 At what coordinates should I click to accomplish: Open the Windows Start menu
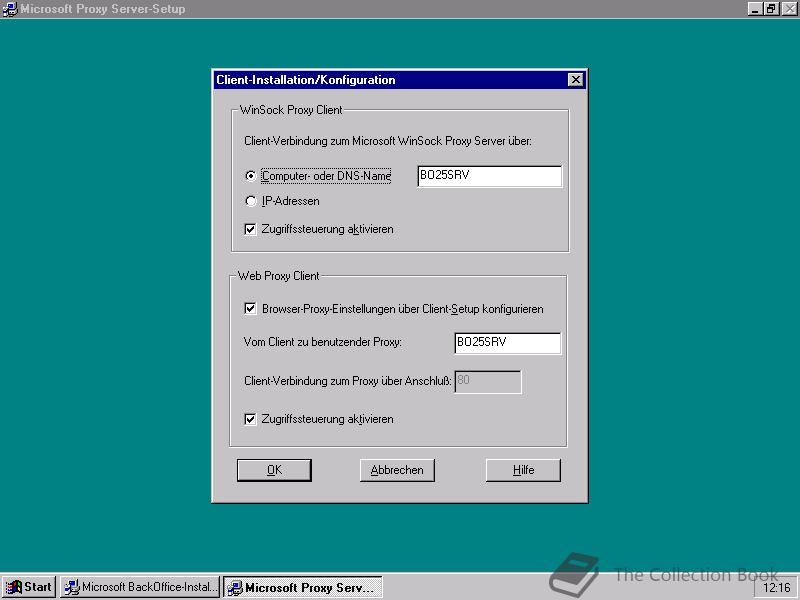click(29, 587)
